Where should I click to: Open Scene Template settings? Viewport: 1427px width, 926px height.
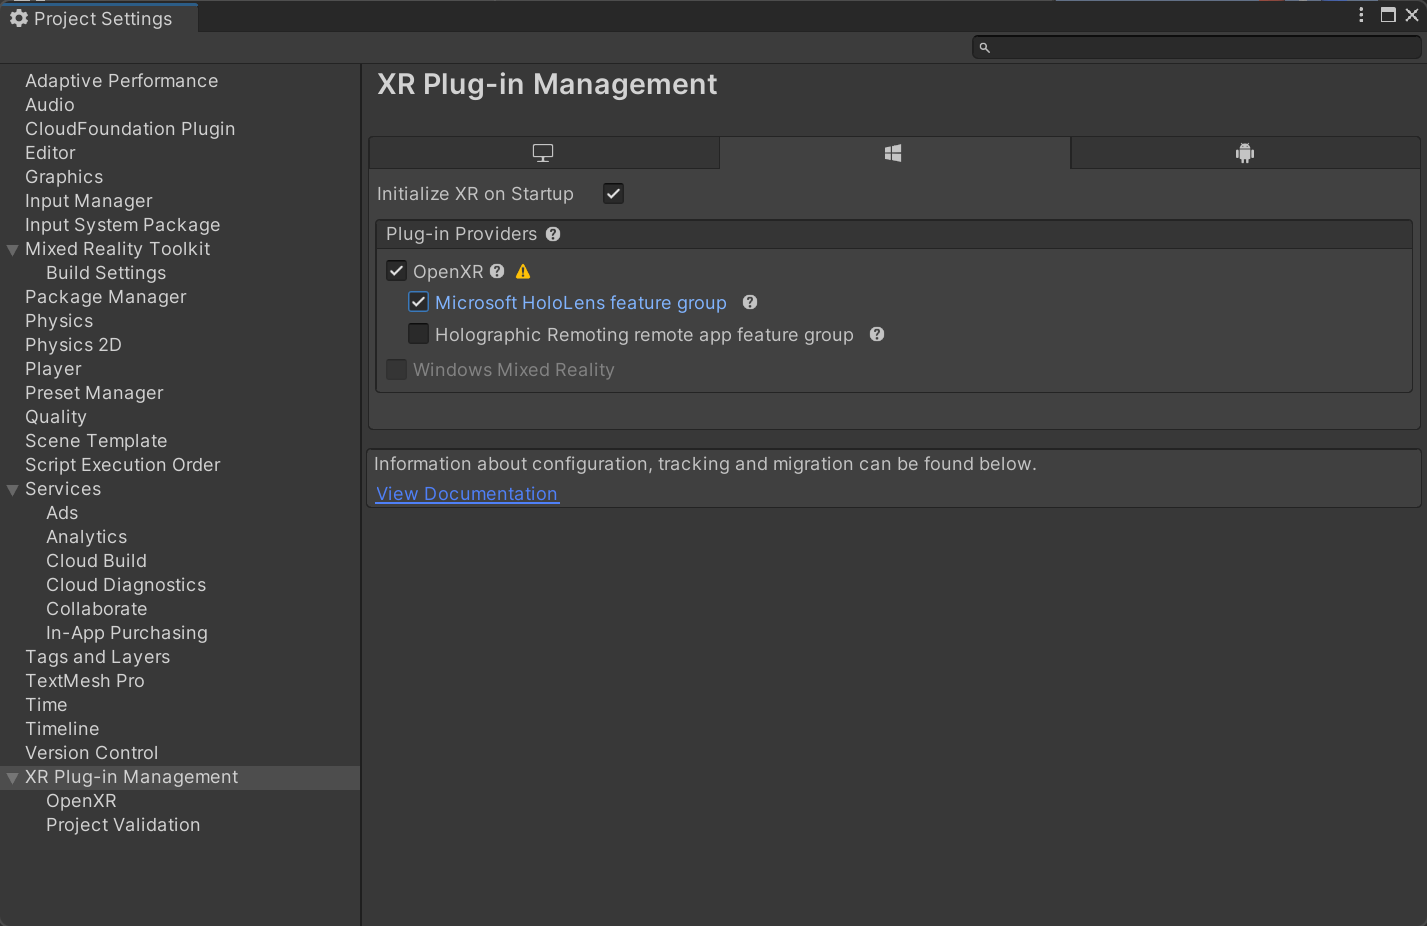click(96, 441)
